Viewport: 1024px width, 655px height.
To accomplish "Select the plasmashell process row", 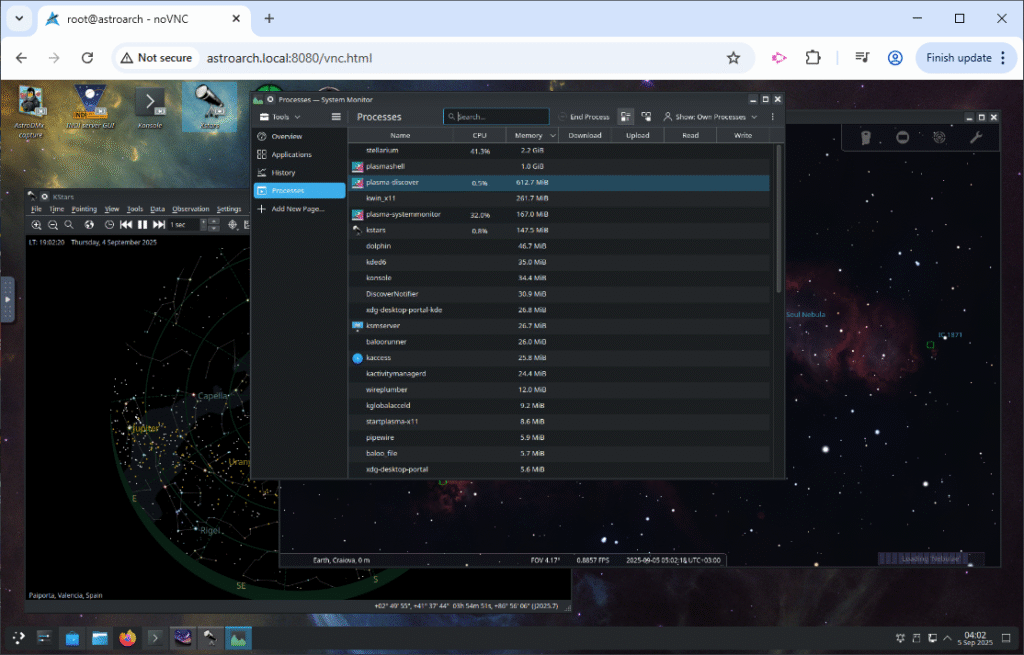I will [x=559, y=167].
